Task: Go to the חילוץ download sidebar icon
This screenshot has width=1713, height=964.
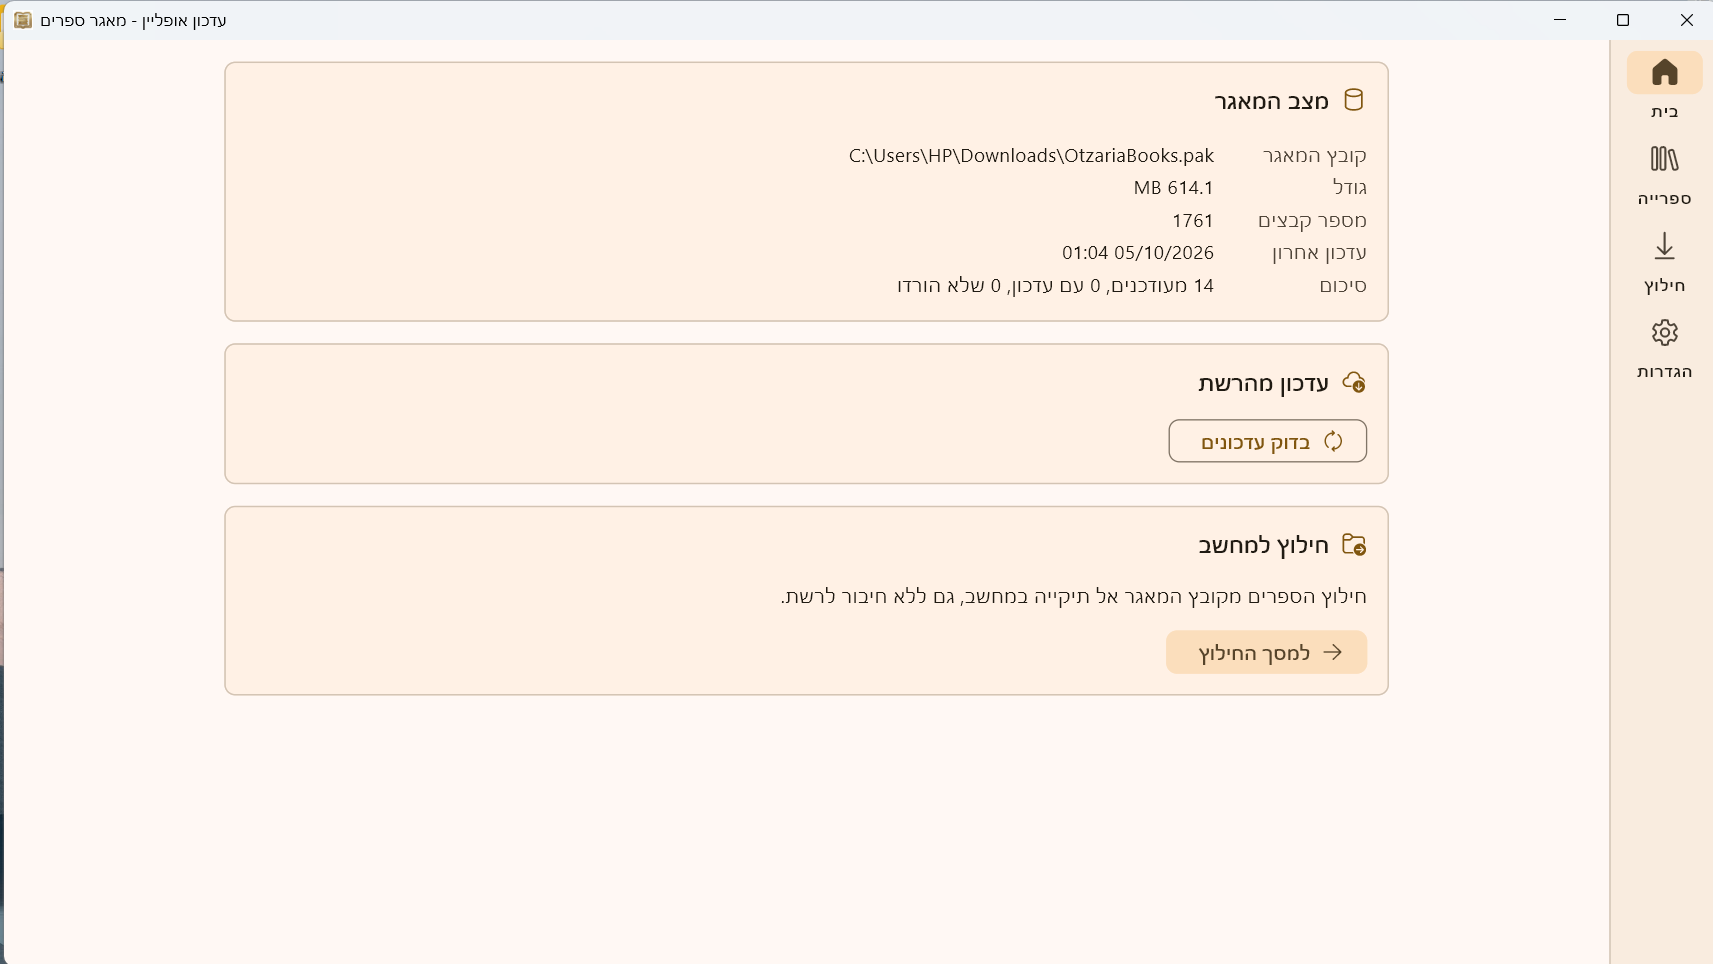Action: click(x=1664, y=246)
